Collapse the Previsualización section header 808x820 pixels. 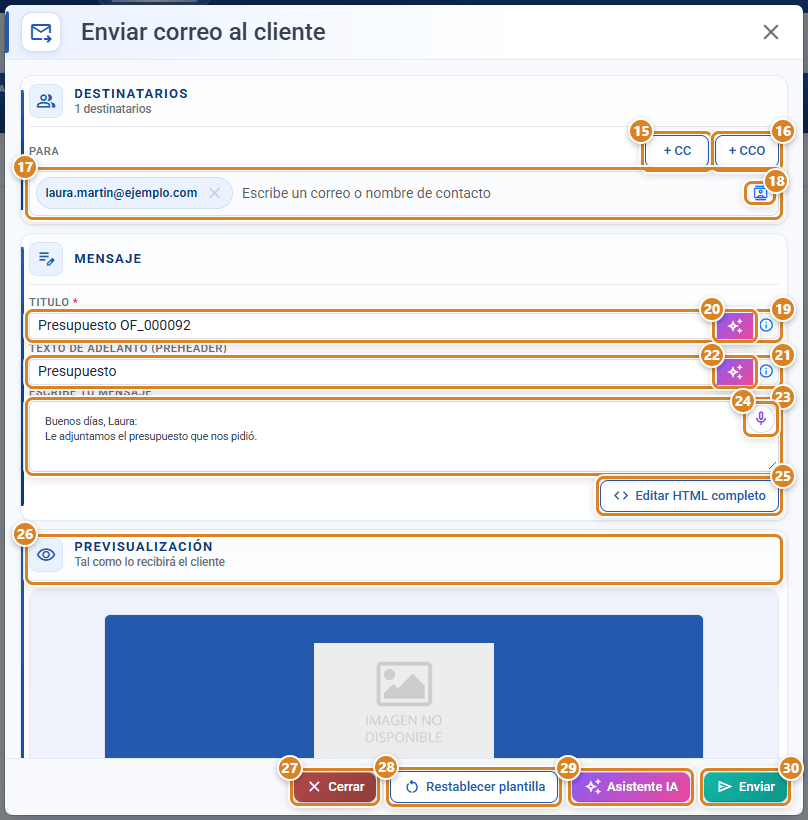403,559
